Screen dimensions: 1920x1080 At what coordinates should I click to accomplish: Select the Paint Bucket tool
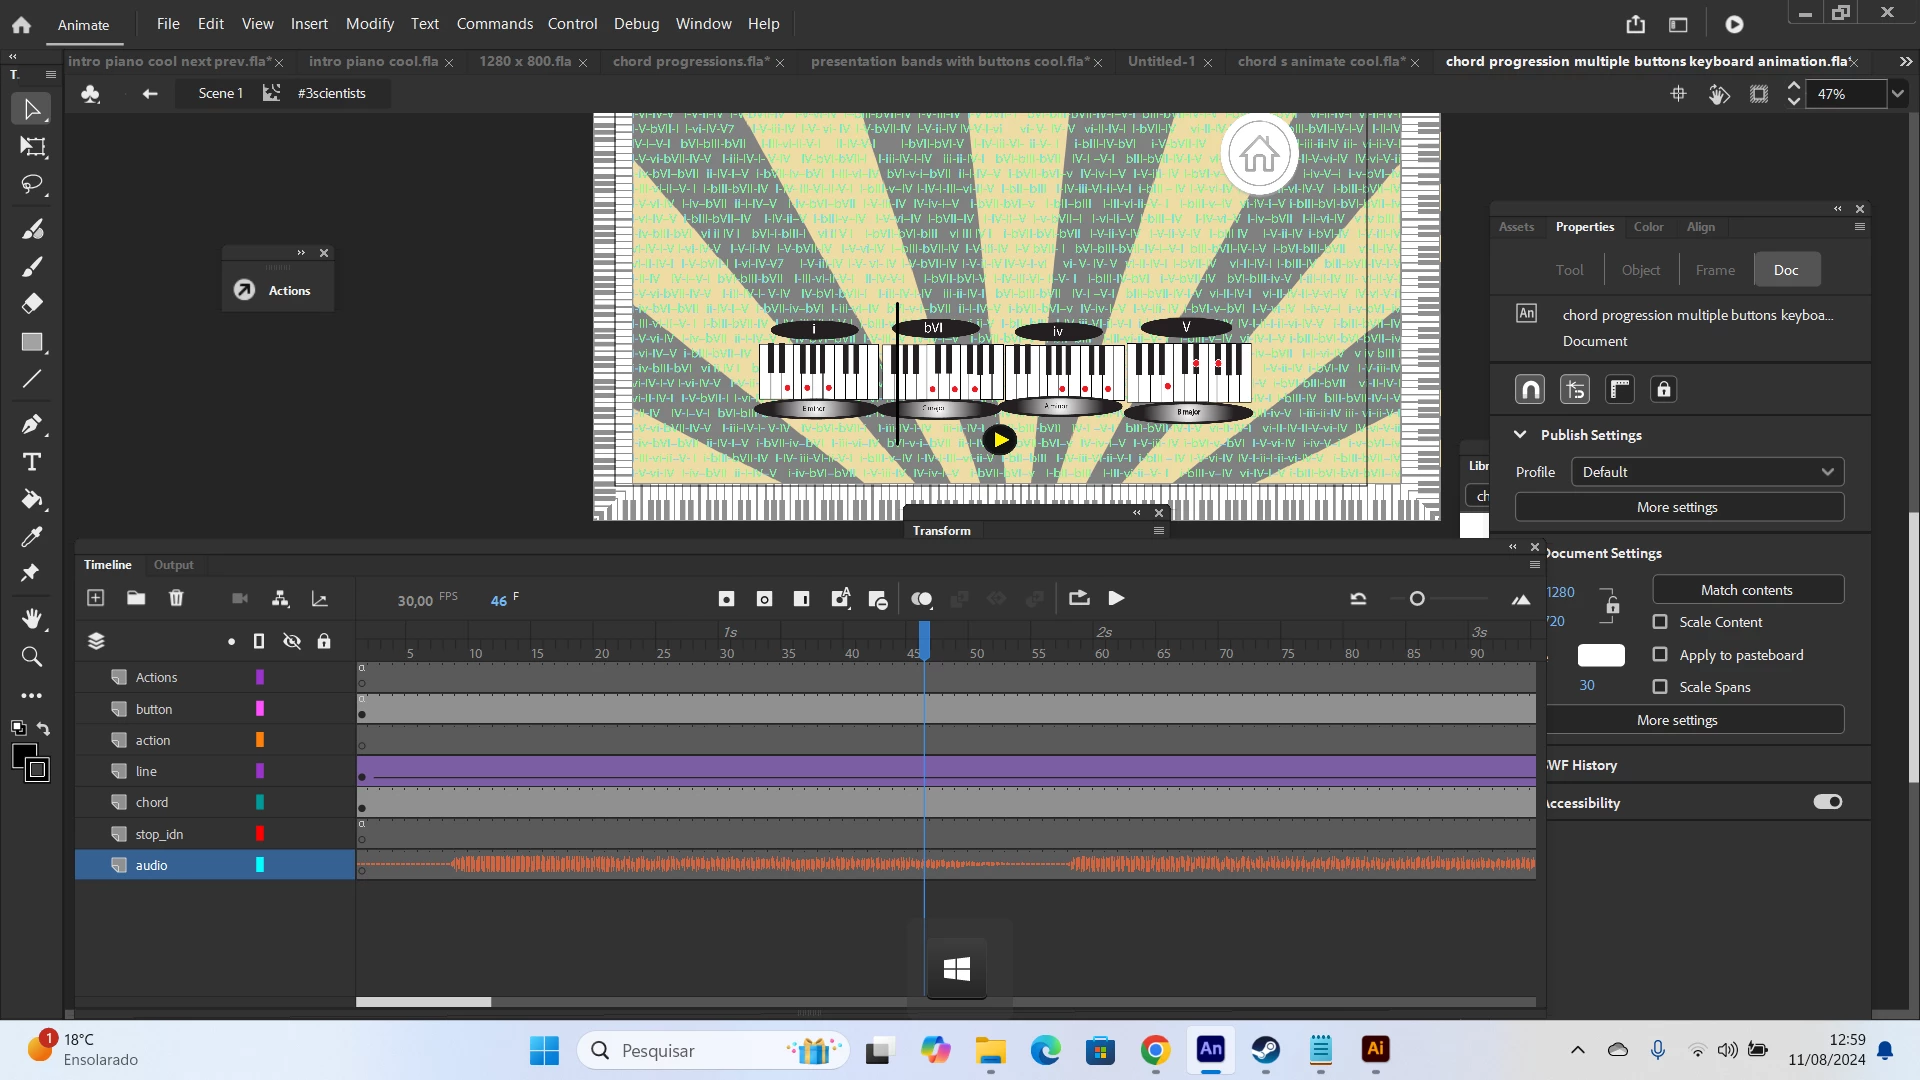[32, 499]
